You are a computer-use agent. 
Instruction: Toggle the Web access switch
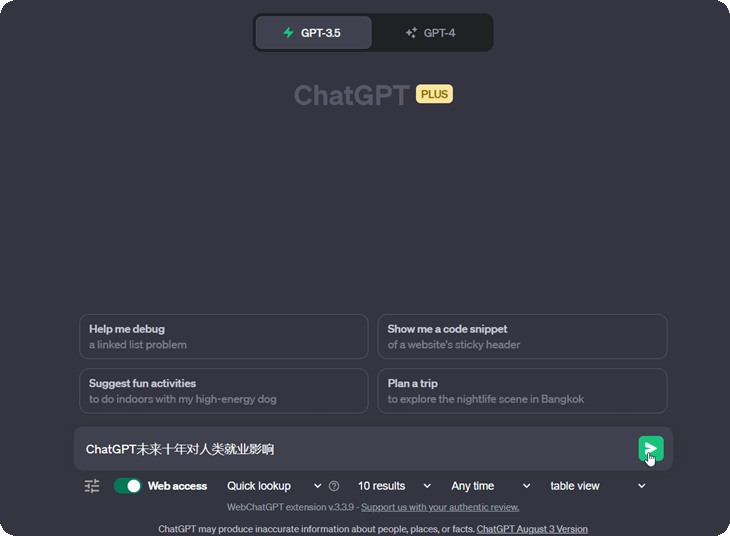128,486
